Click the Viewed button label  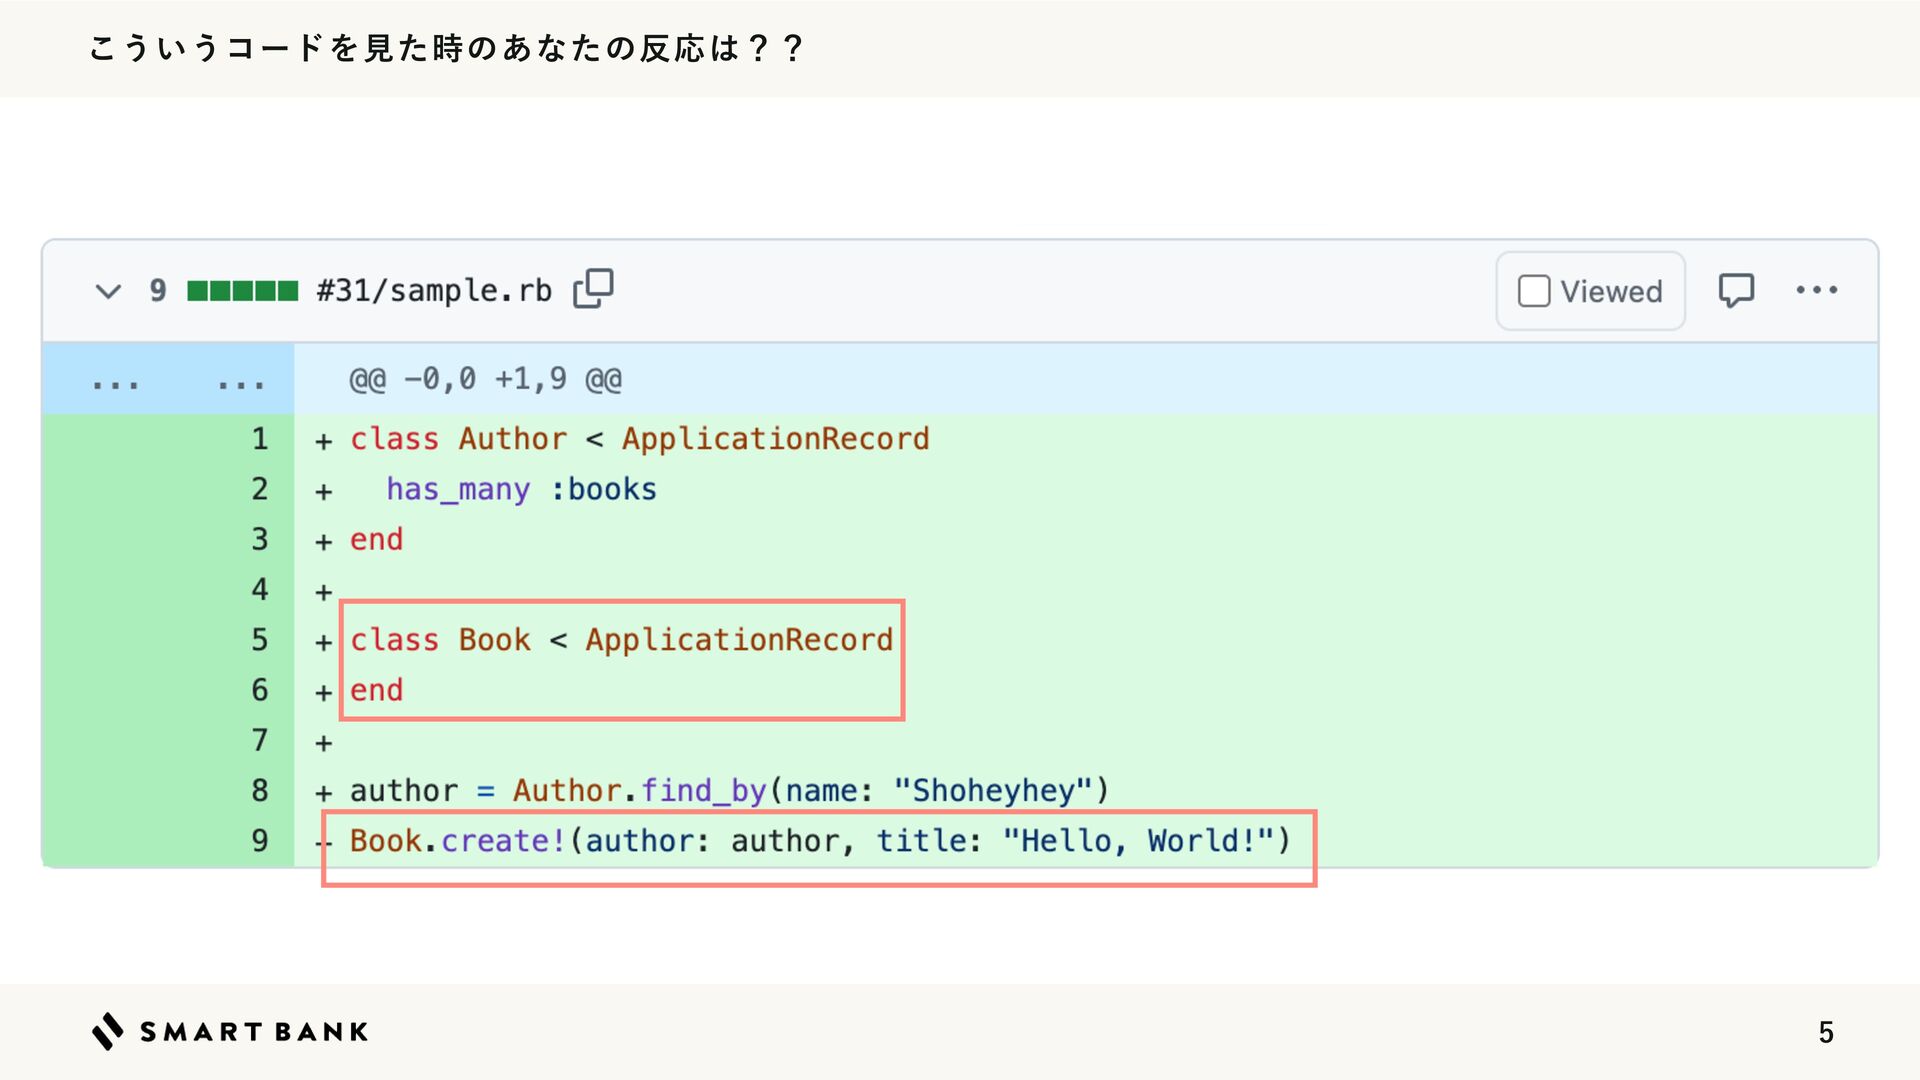(x=1611, y=291)
